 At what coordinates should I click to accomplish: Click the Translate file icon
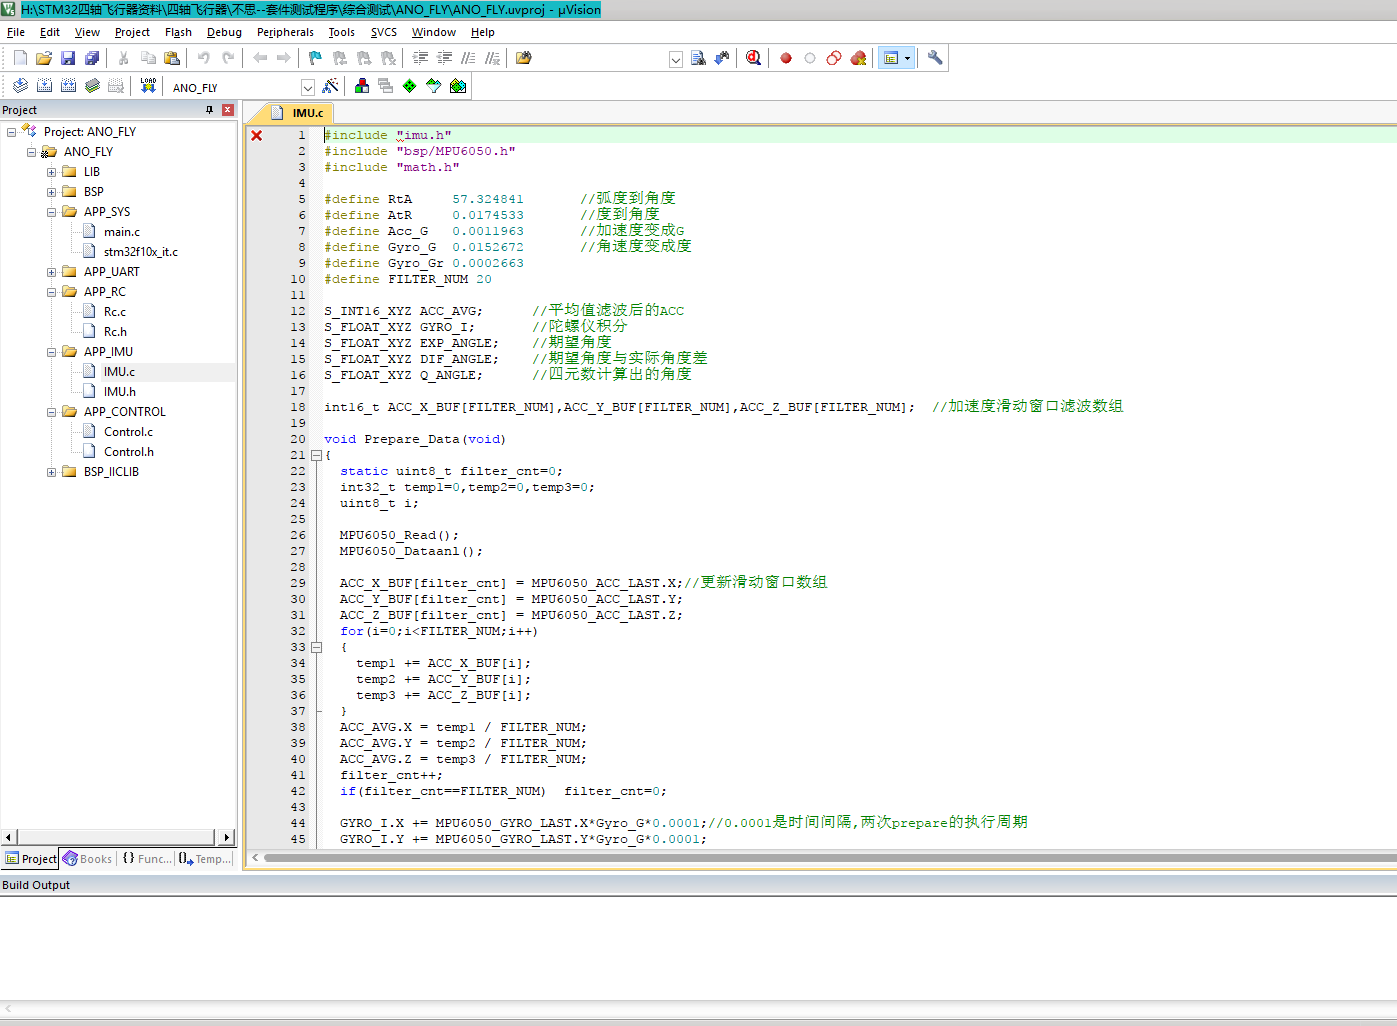pyautogui.click(x=20, y=86)
